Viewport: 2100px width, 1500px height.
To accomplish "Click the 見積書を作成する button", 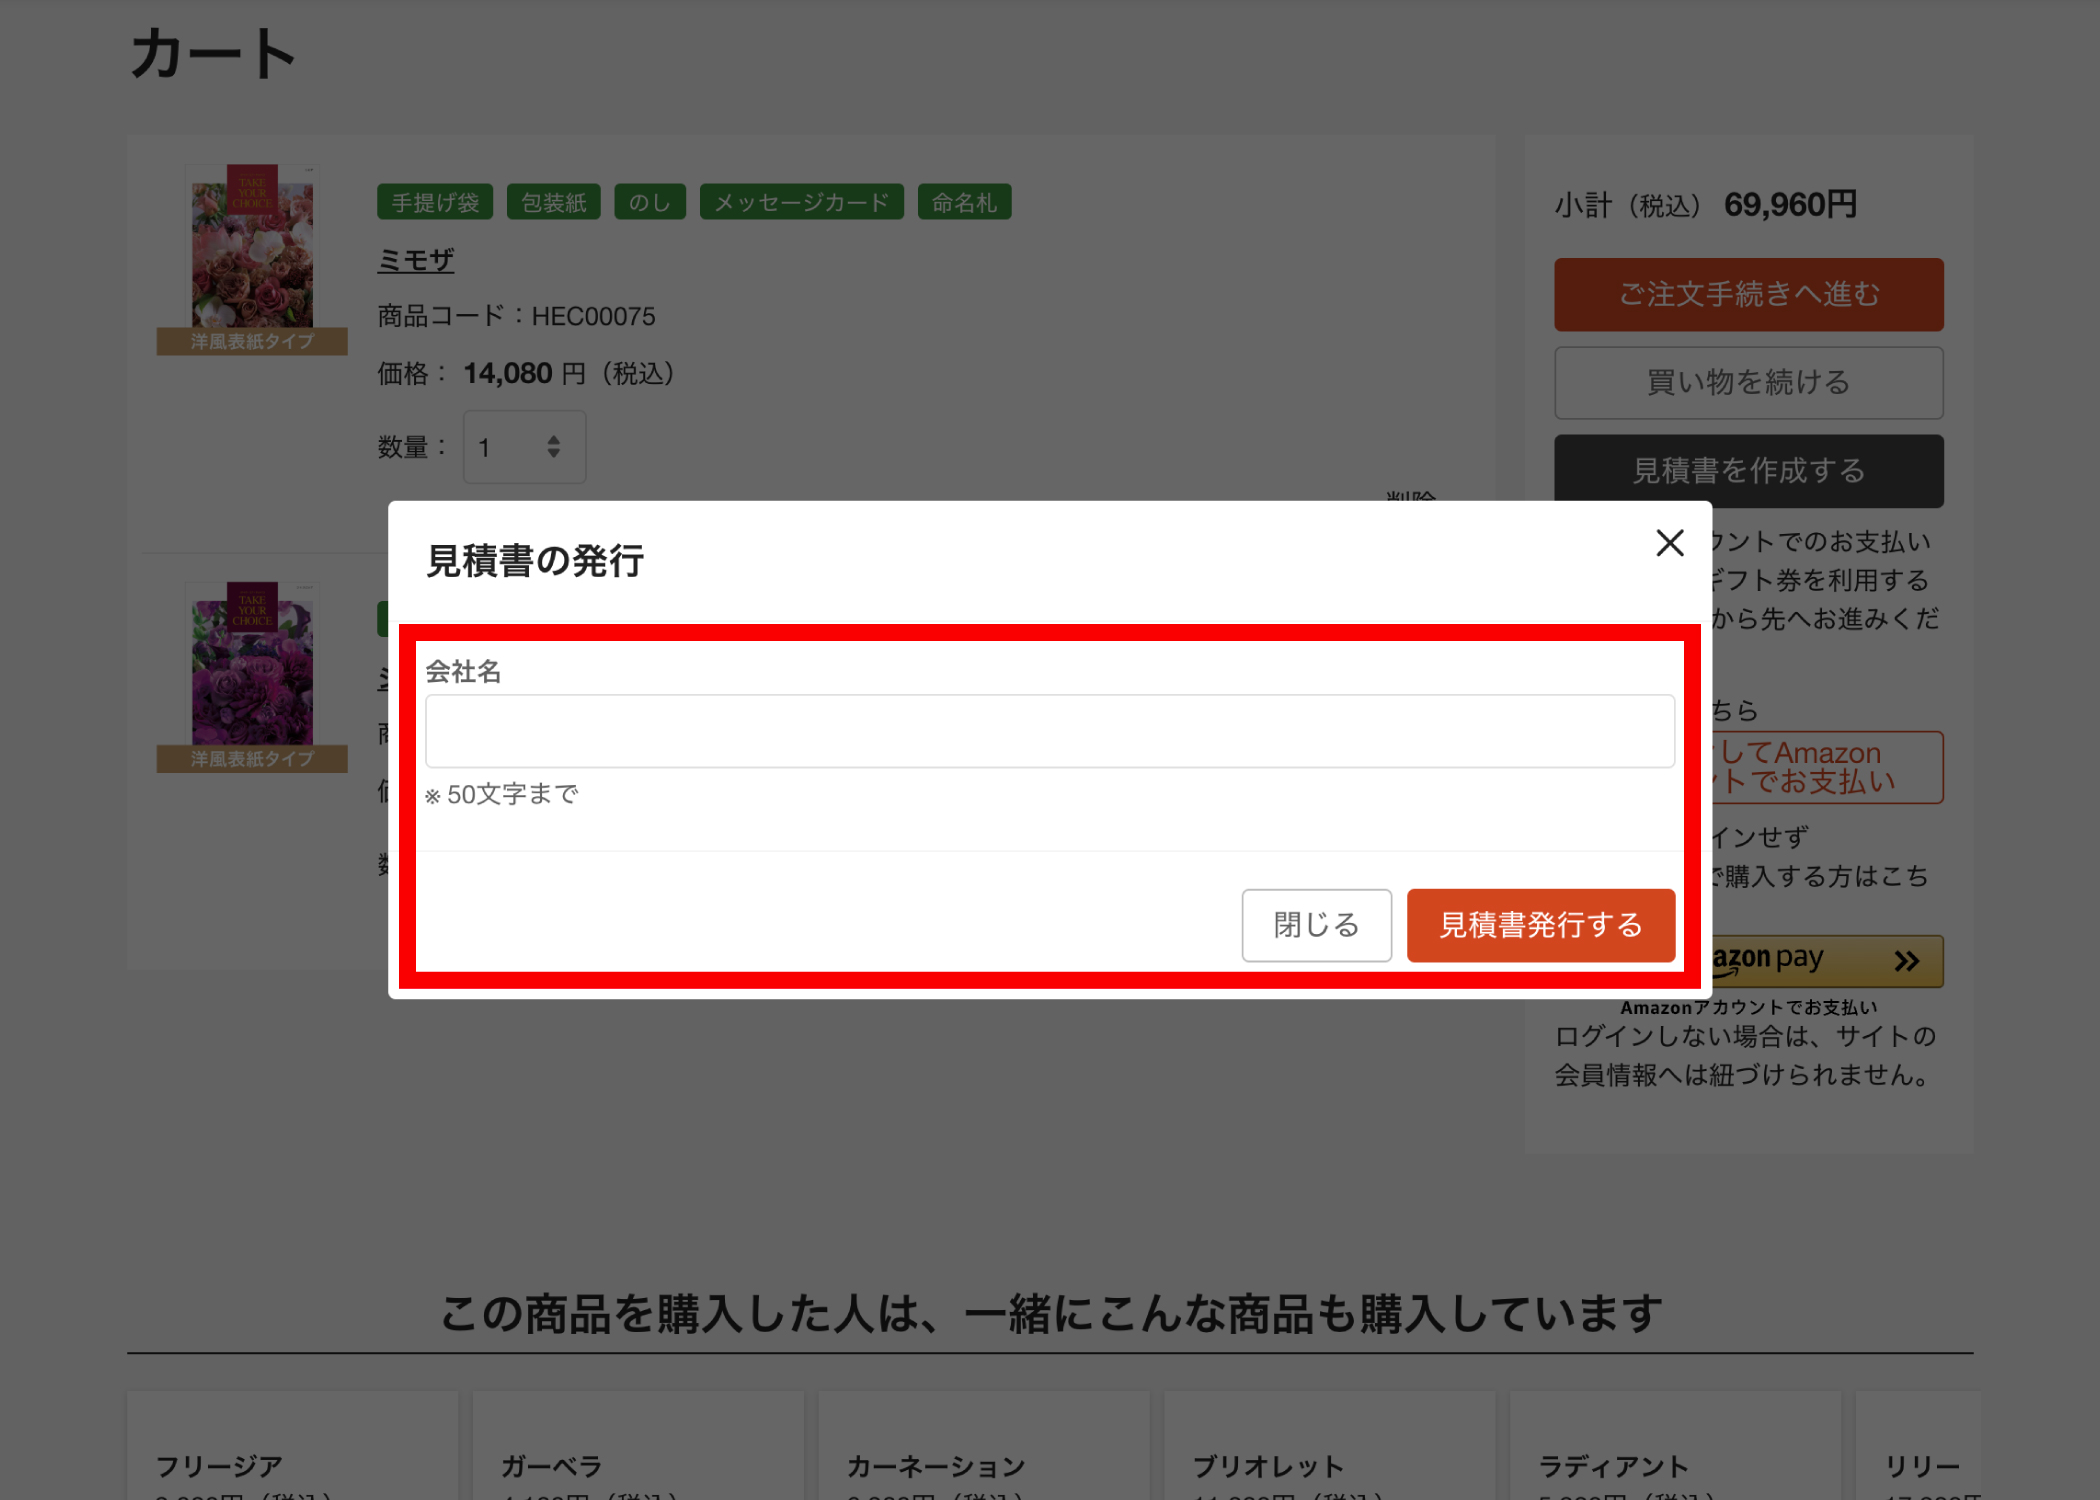I will pyautogui.click(x=1748, y=470).
